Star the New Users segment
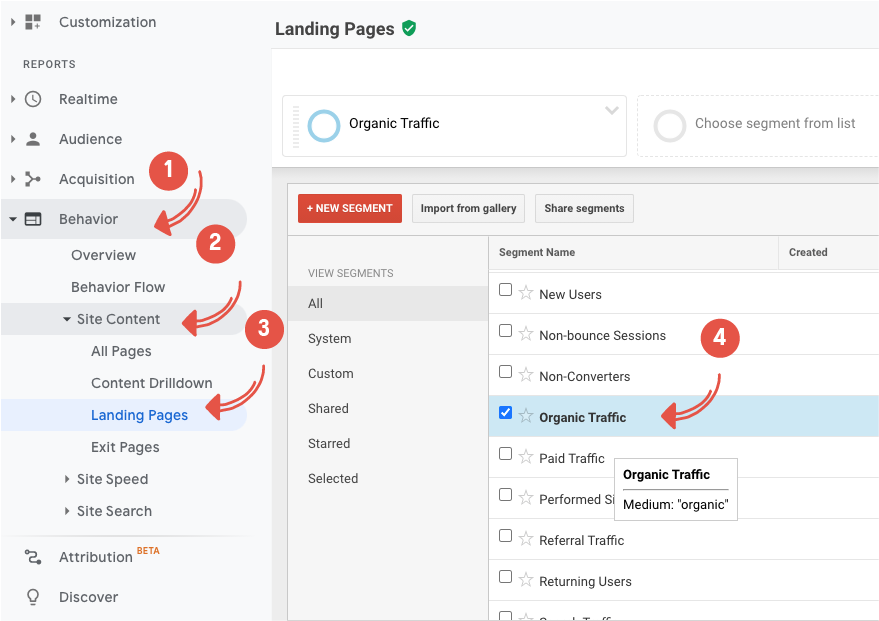 pyautogui.click(x=526, y=293)
